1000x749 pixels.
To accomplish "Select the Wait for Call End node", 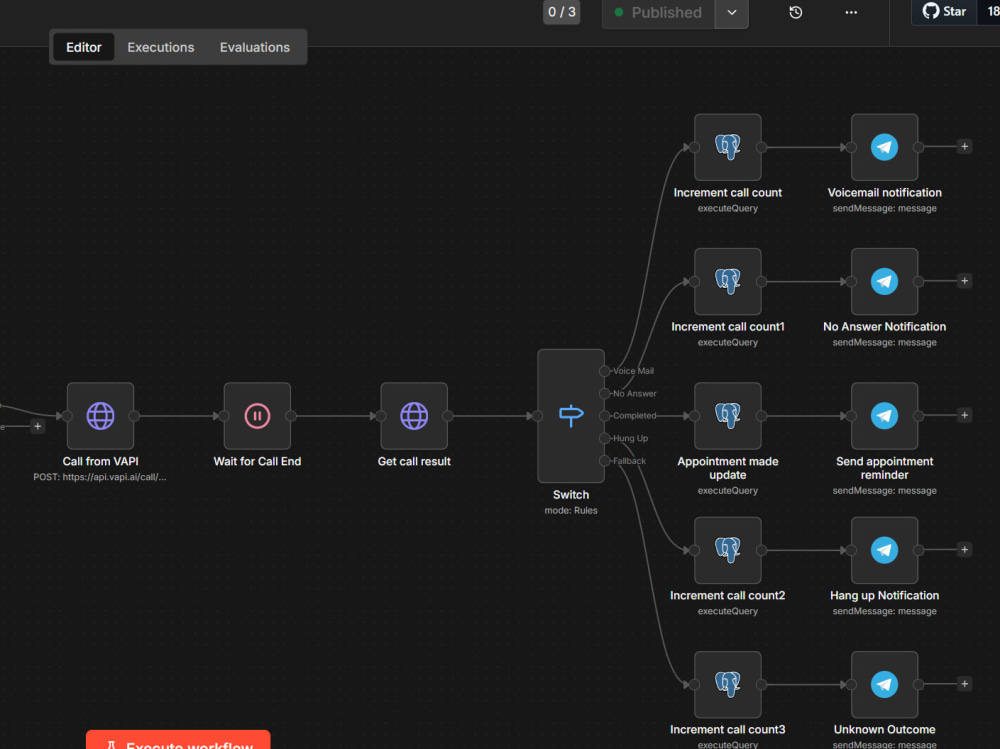I will pos(257,416).
